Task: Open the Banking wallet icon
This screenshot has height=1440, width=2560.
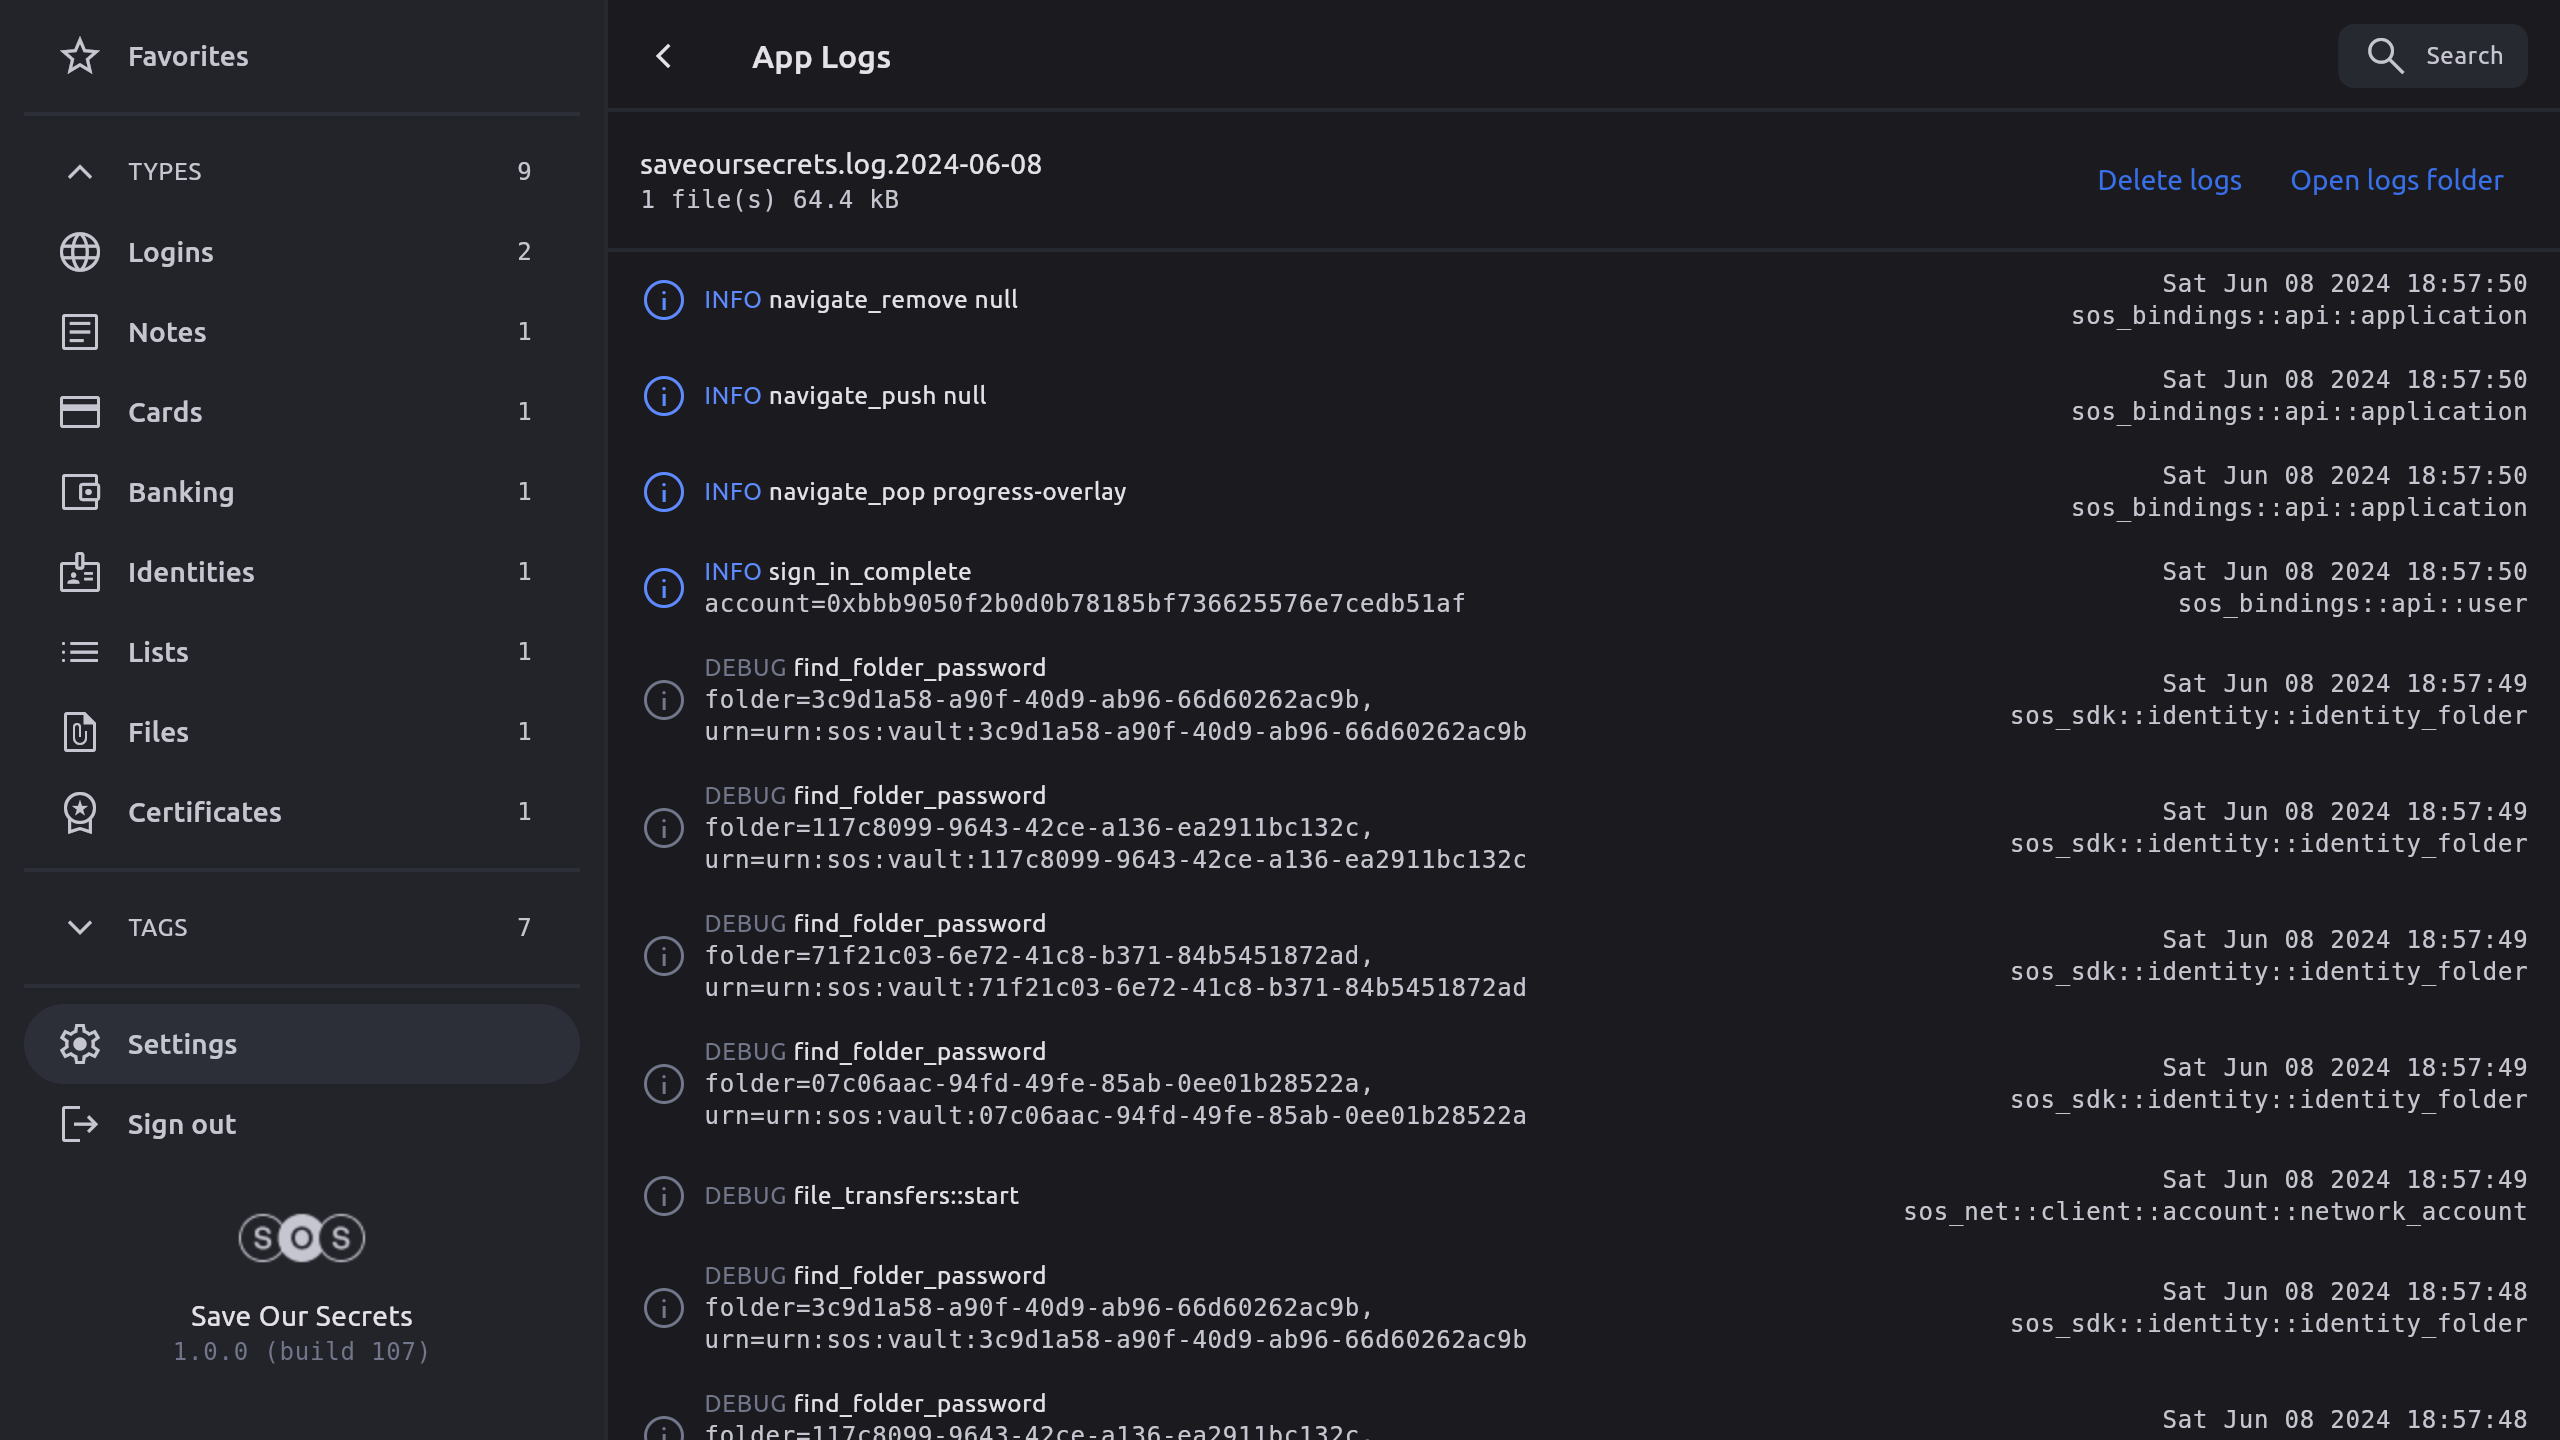Action: coord(80,492)
